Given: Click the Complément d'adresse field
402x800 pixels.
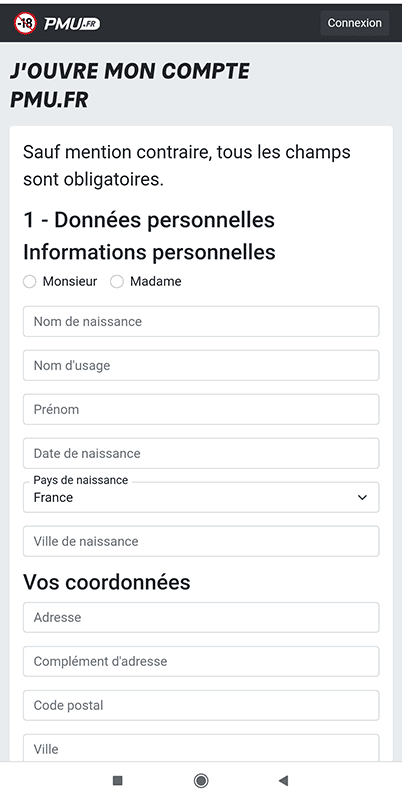Looking at the screenshot, I should [x=201, y=661].
